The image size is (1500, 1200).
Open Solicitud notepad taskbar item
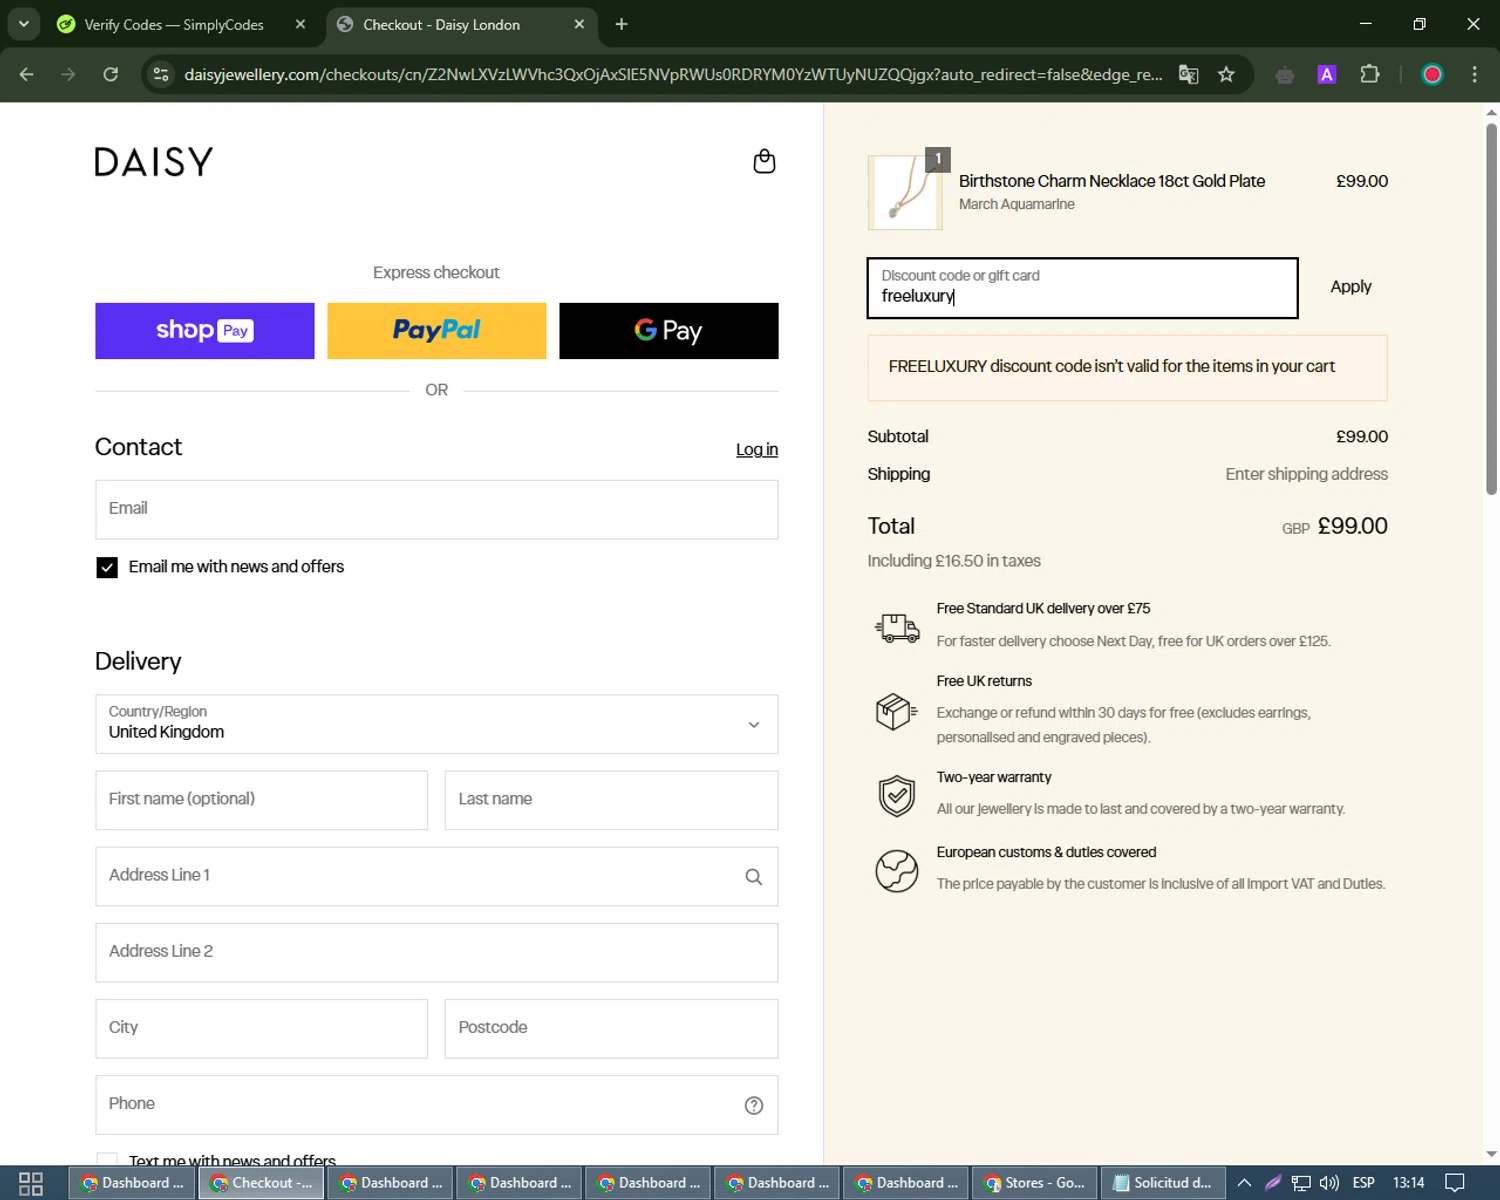click(x=1164, y=1183)
